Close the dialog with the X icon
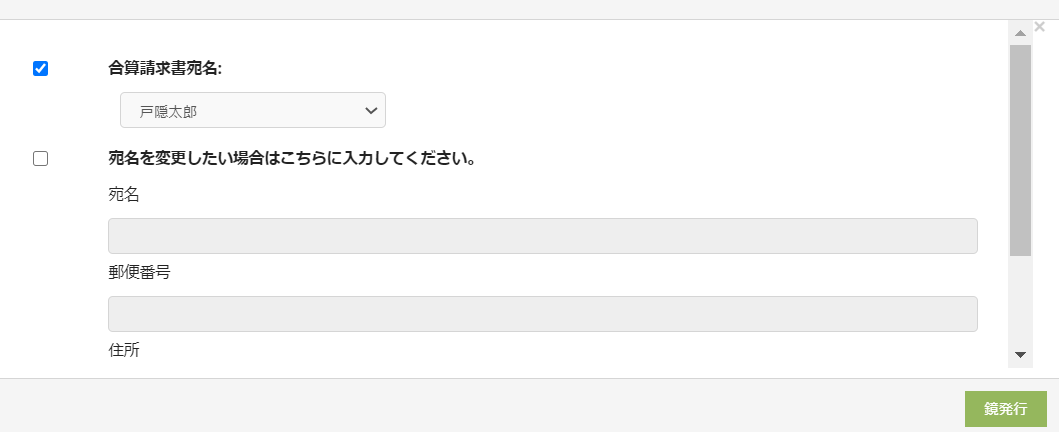Screen dimensions: 1059x432 (x=1040, y=27)
